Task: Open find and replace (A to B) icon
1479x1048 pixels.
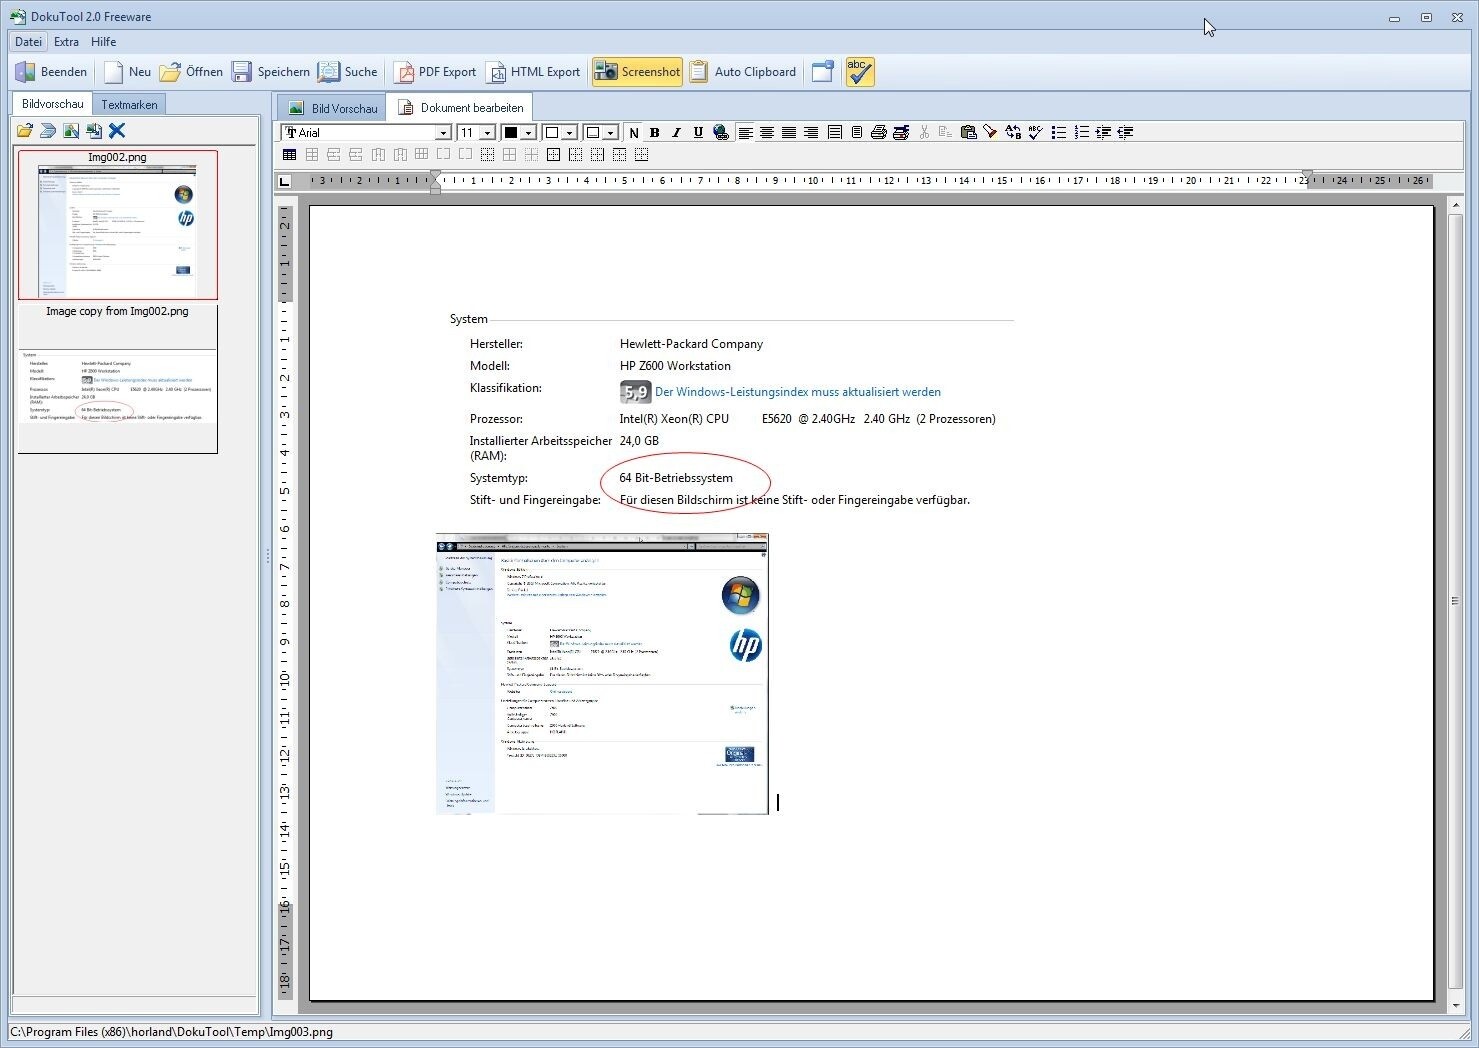Action: point(1013,132)
